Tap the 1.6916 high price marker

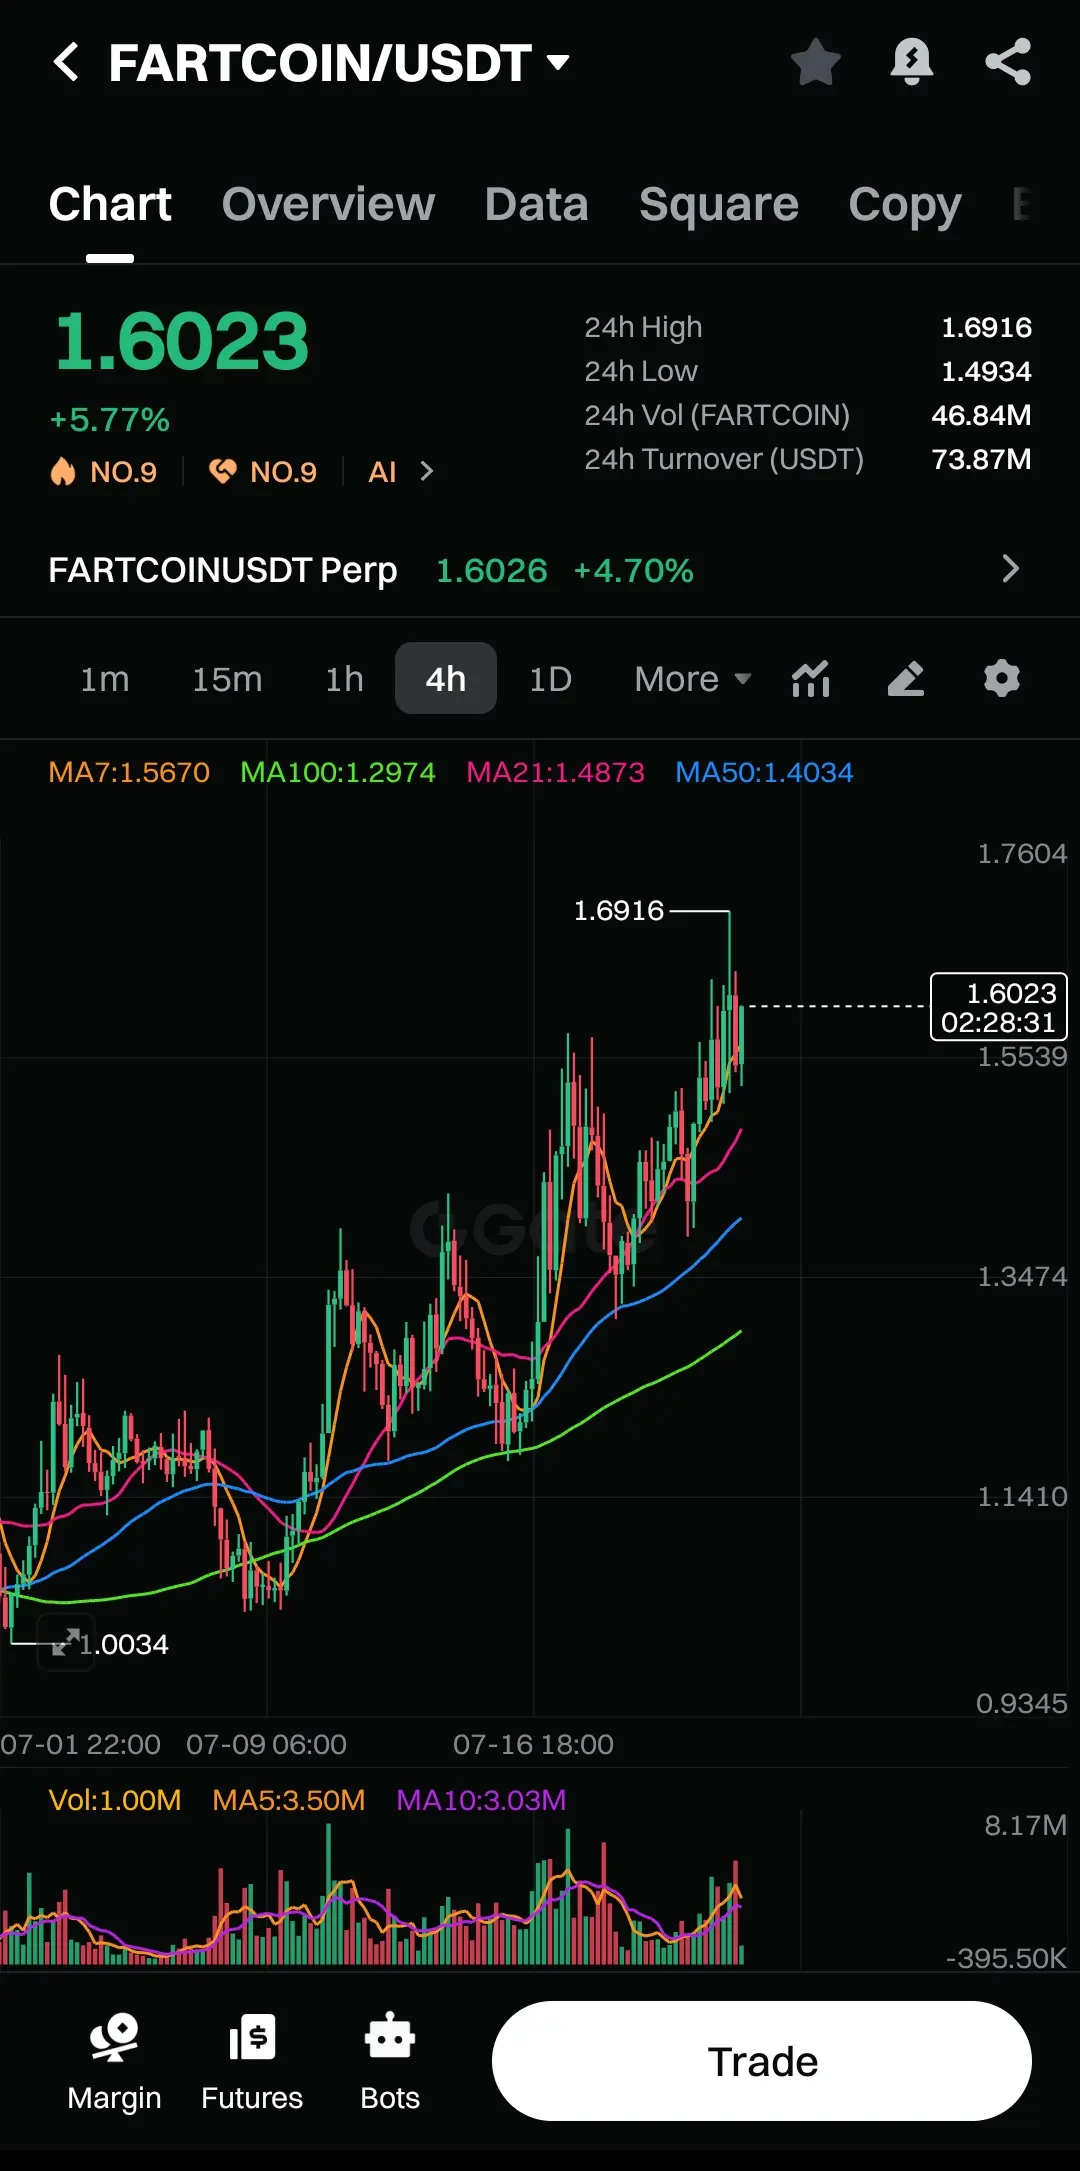[x=619, y=910]
